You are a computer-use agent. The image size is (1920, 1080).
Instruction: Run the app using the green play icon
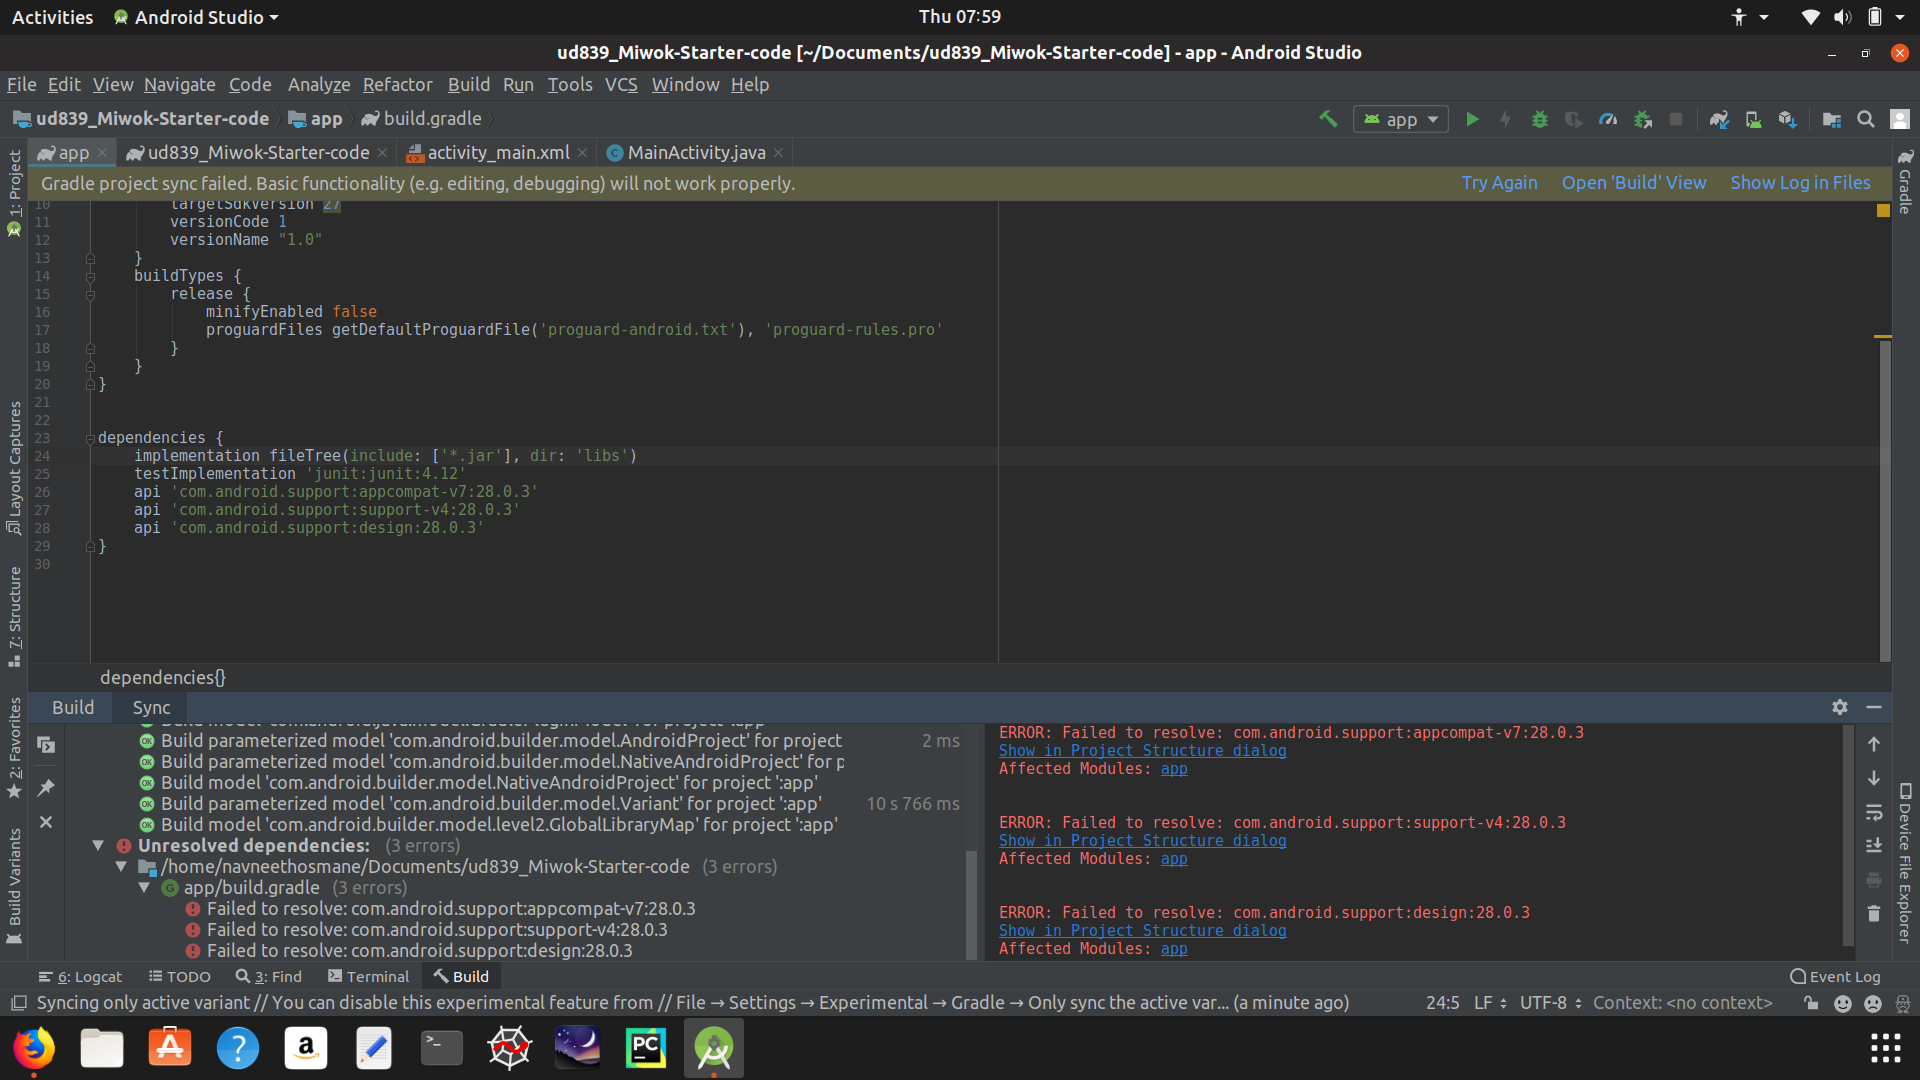[x=1472, y=119]
